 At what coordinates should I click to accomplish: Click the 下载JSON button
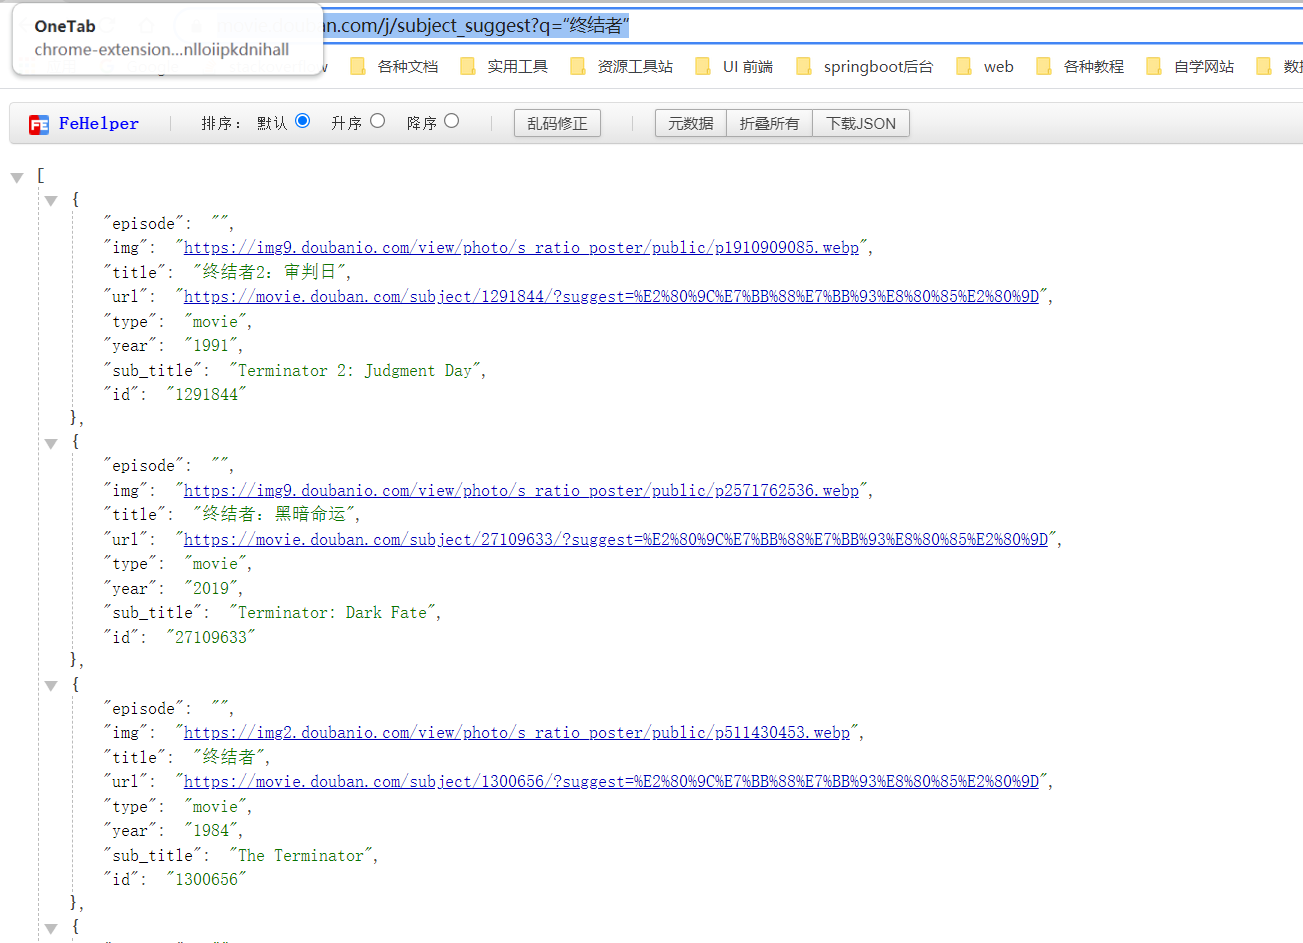861,123
